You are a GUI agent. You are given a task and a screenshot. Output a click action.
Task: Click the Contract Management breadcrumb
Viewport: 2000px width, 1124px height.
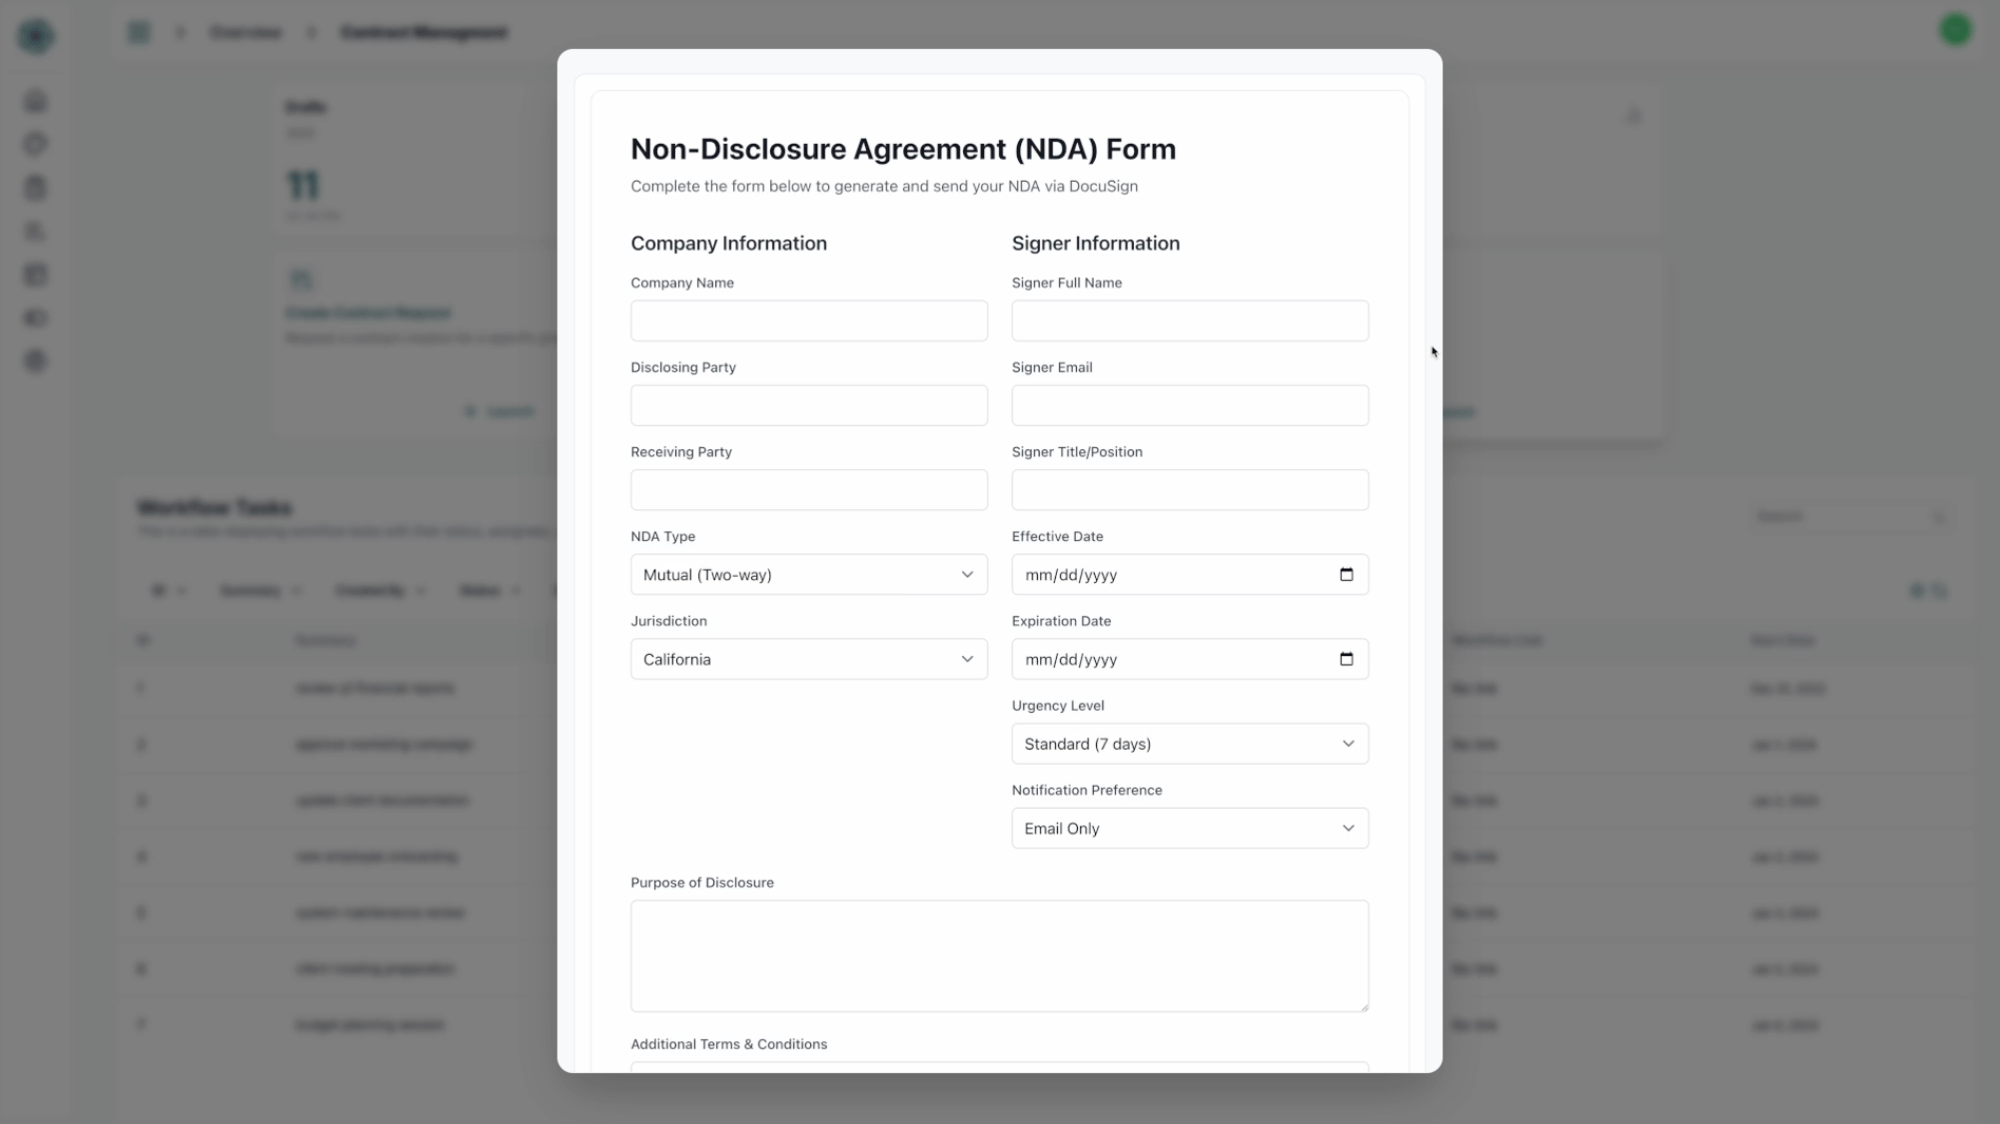click(x=423, y=32)
